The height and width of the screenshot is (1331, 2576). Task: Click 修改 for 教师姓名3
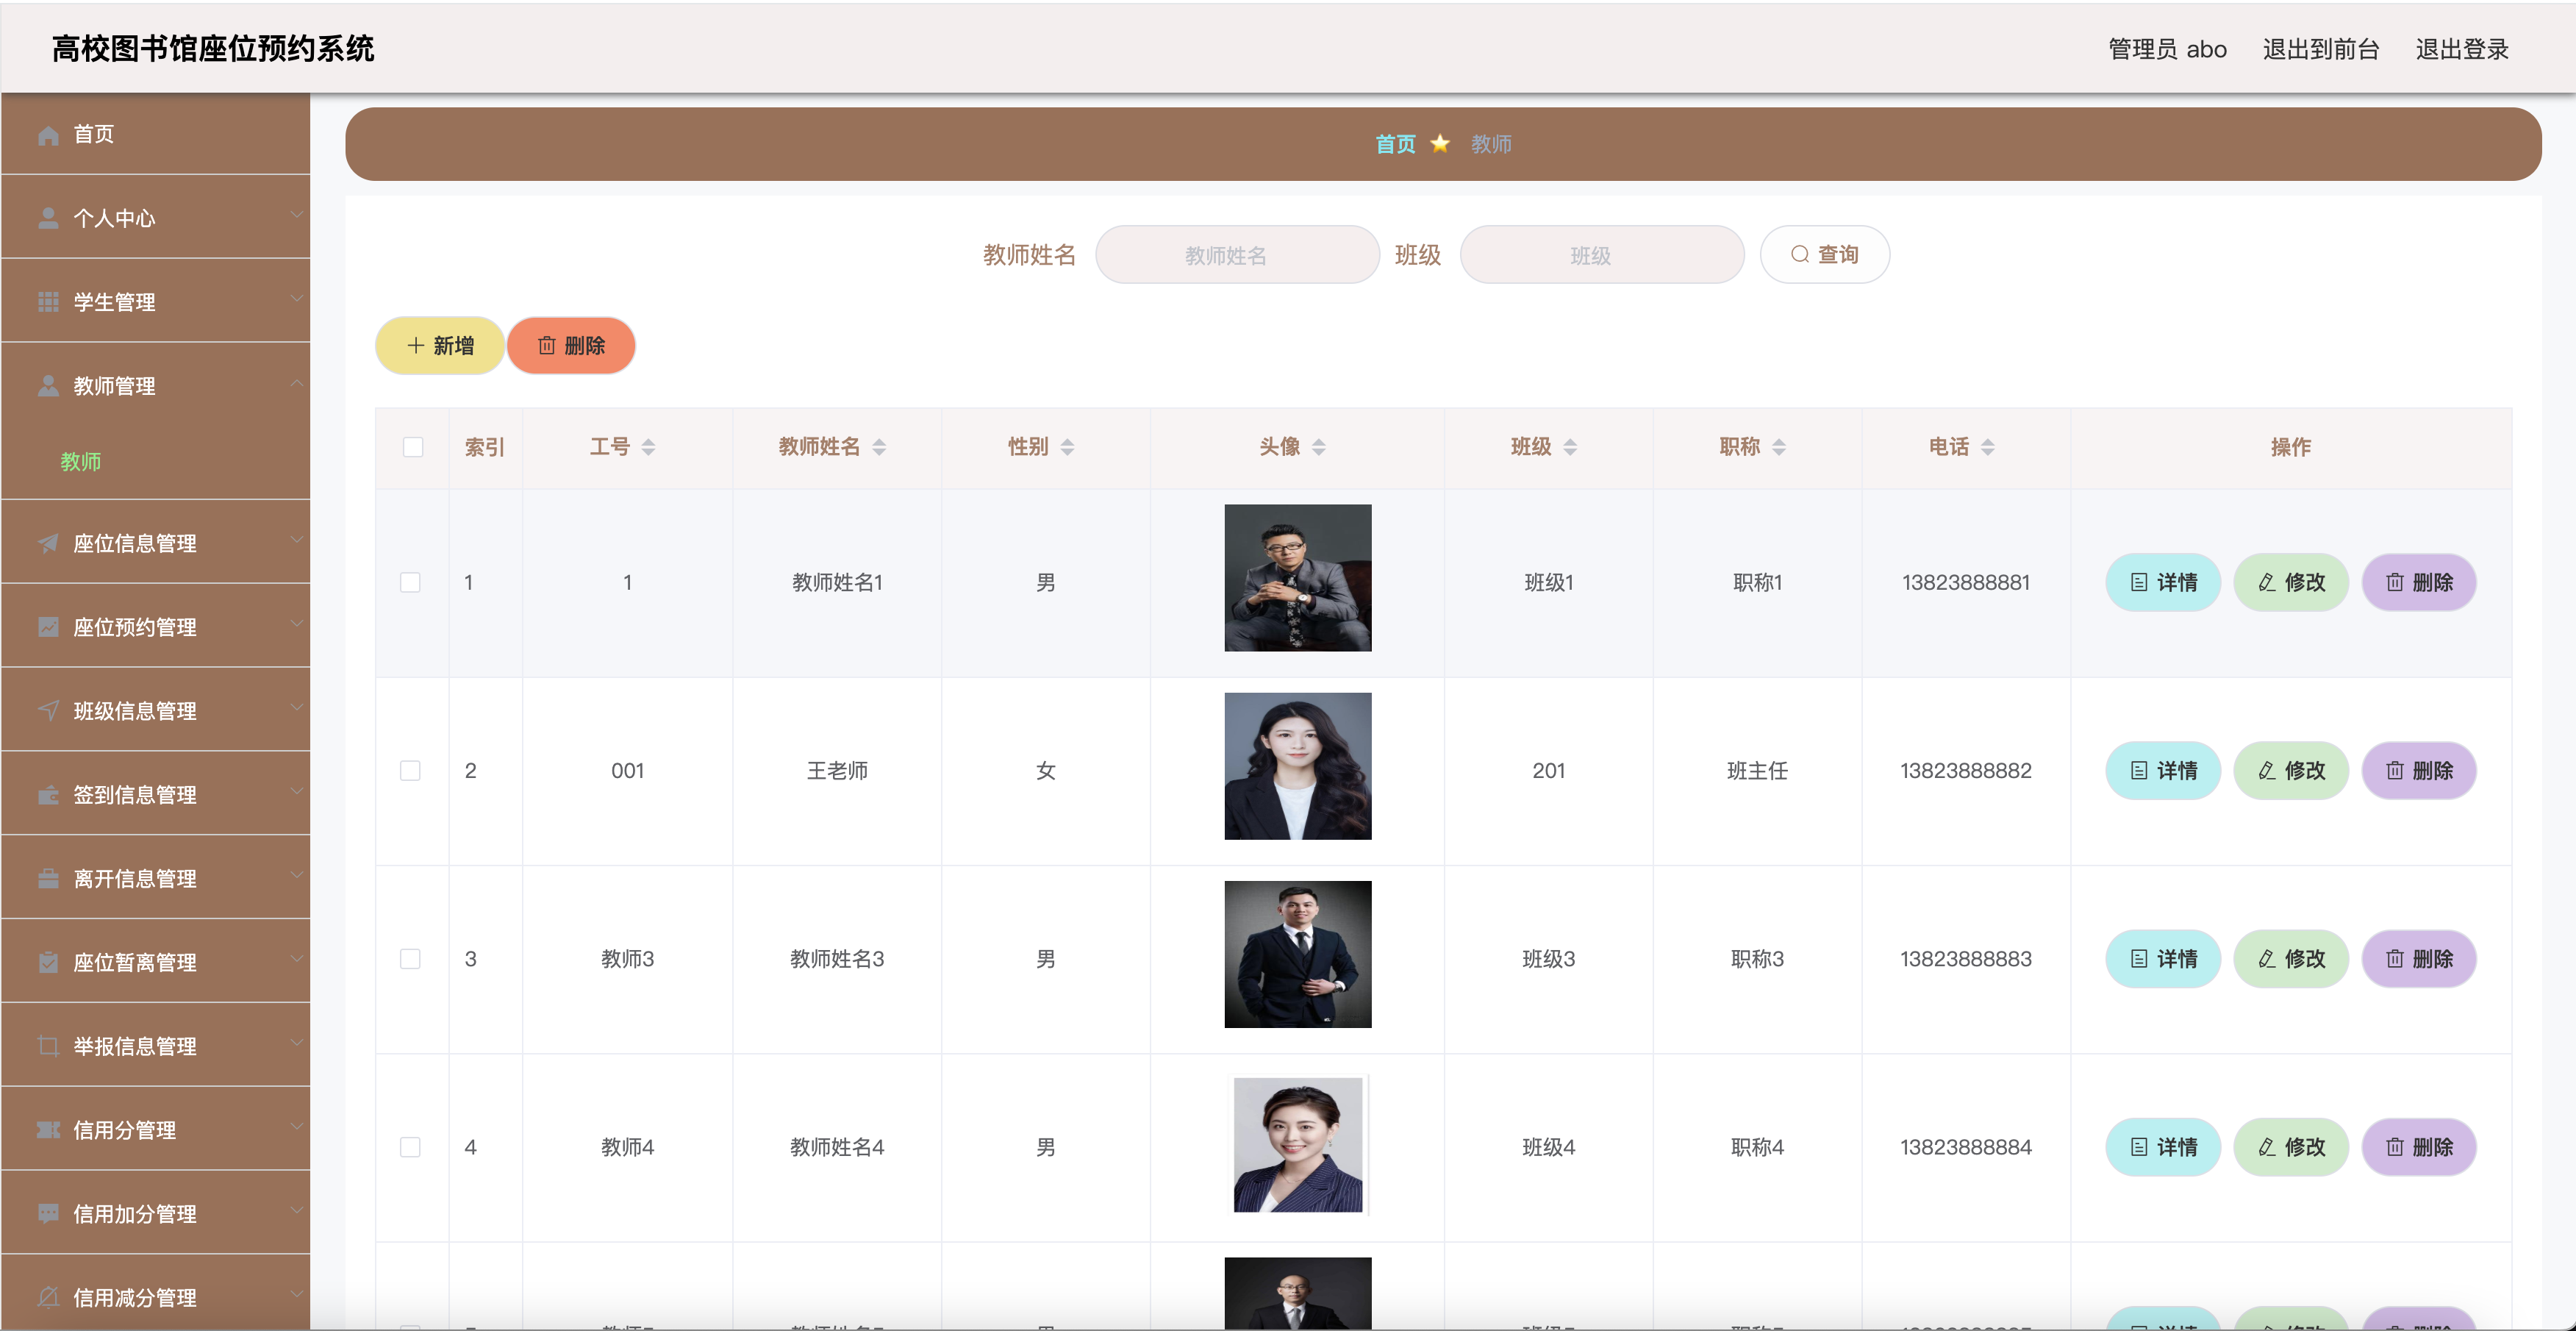2291,959
